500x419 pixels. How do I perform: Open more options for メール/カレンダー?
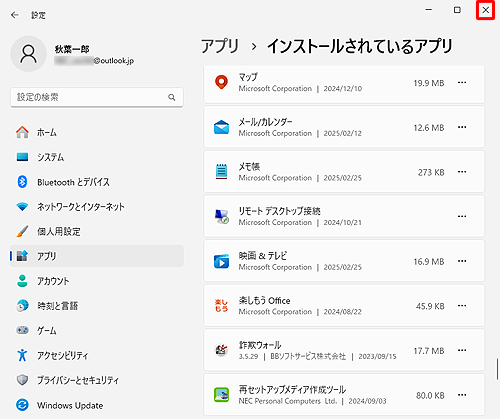462,127
